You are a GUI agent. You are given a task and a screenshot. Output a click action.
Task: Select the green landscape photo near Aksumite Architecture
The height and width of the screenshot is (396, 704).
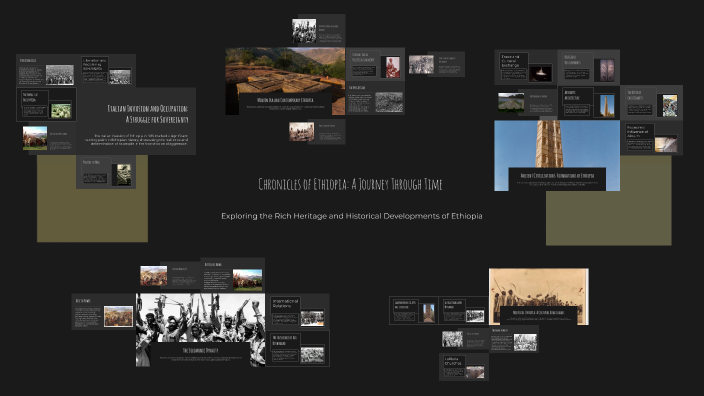(511, 102)
